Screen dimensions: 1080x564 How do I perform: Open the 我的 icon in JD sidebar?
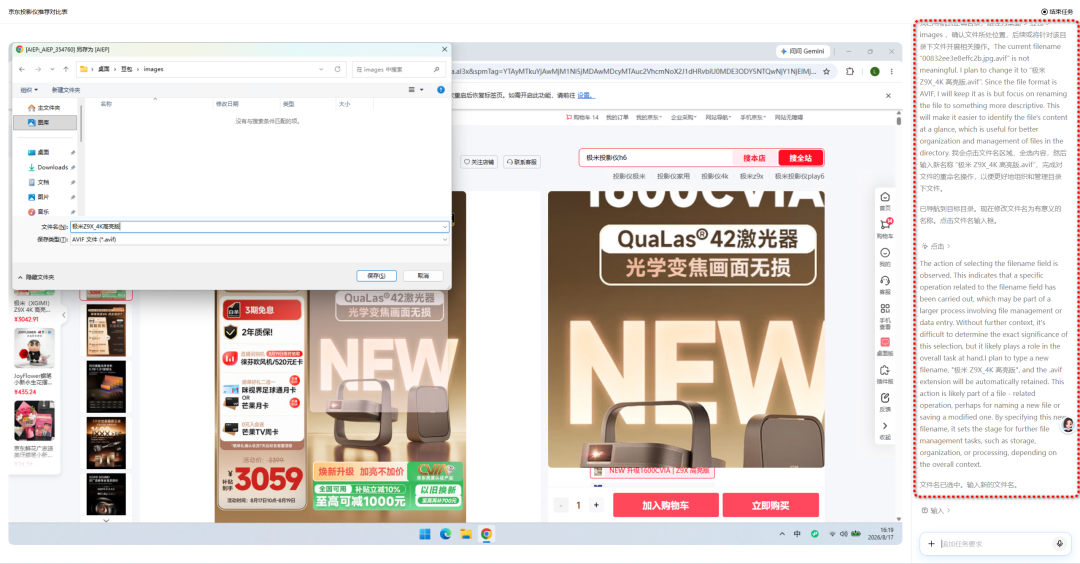click(885, 256)
